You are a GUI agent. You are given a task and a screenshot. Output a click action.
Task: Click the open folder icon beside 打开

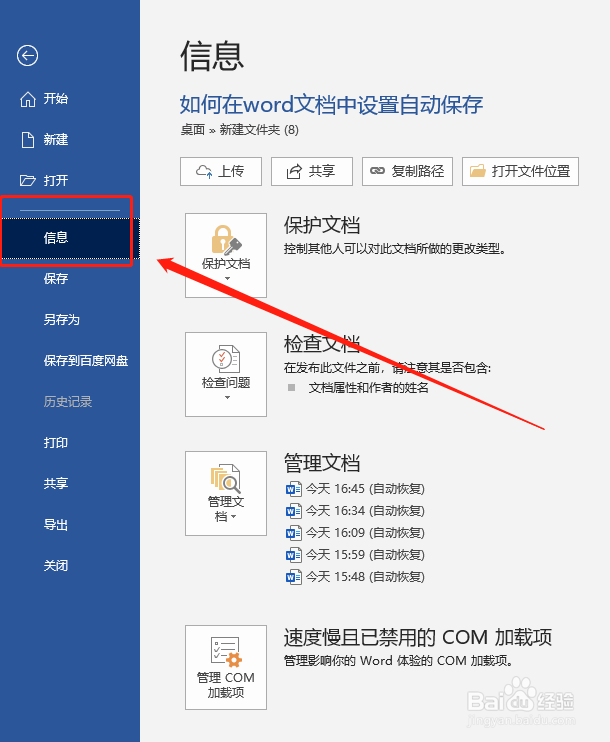pos(27,180)
